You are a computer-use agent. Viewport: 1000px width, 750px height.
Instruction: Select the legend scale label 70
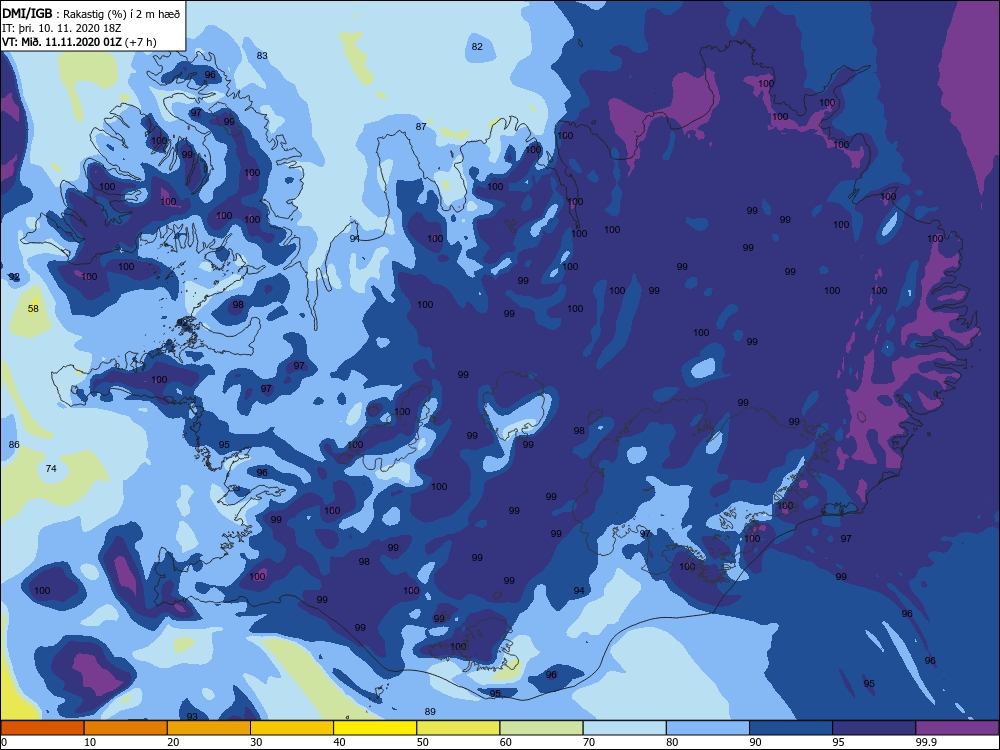click(589, 742)
